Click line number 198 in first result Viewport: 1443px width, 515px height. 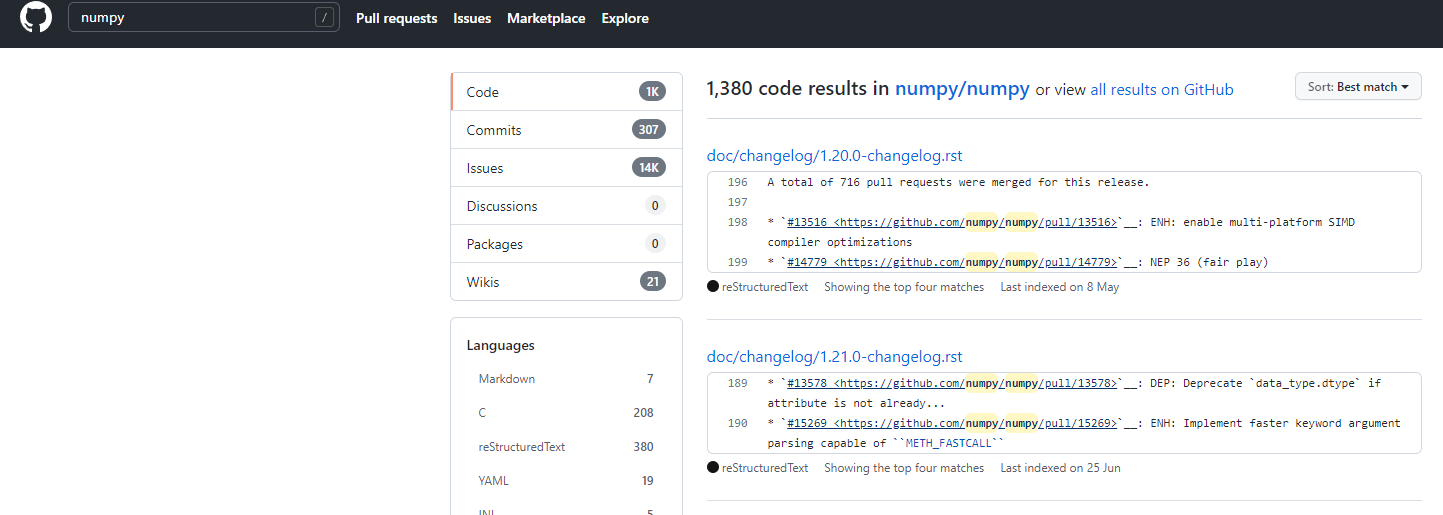click(x=738, y=222)
